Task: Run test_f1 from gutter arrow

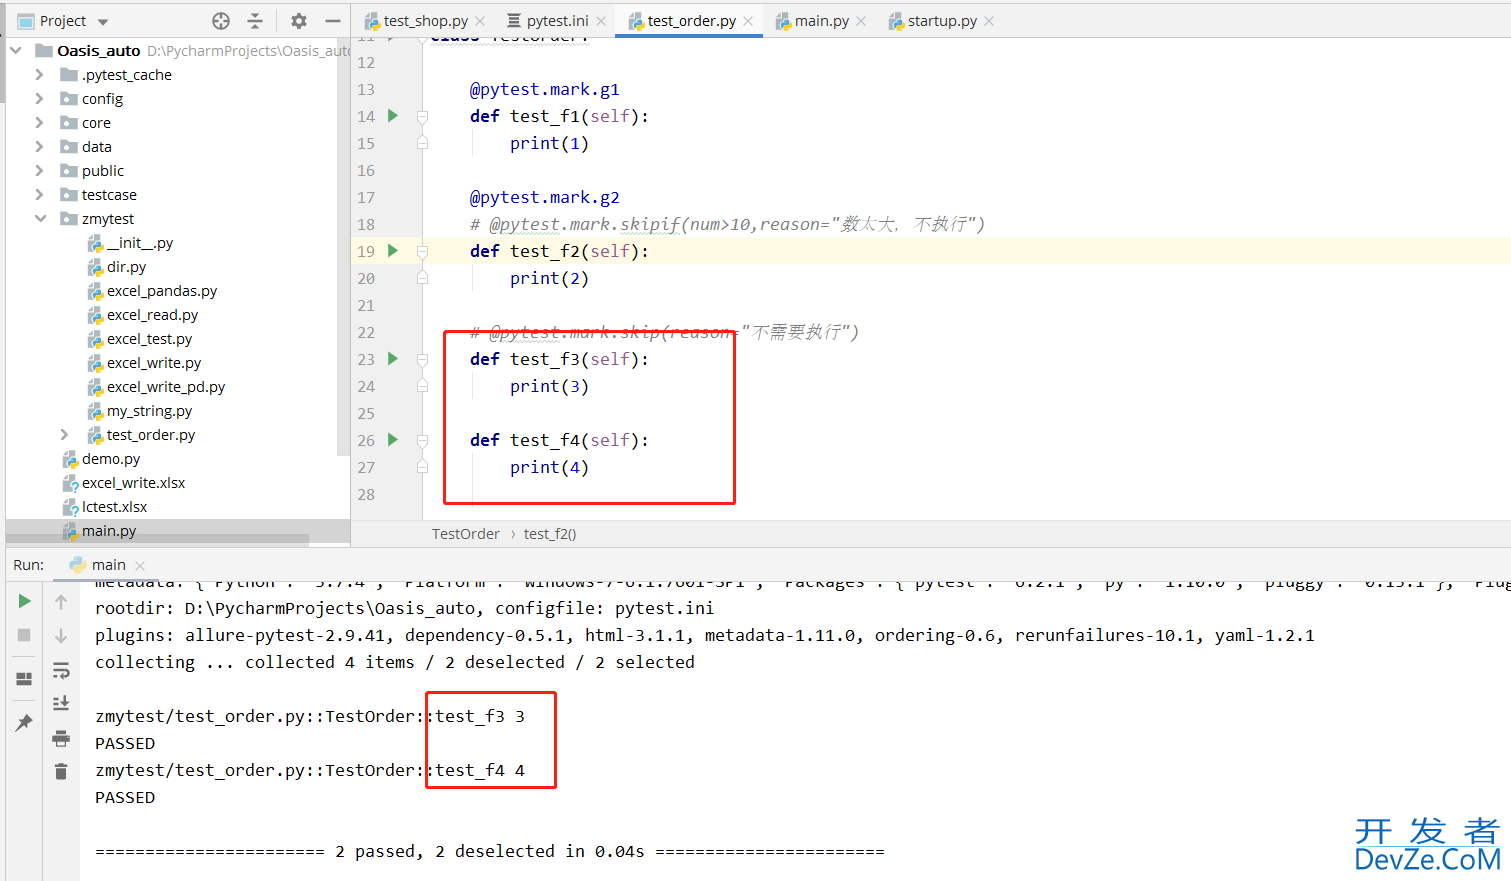Action: 393,116
